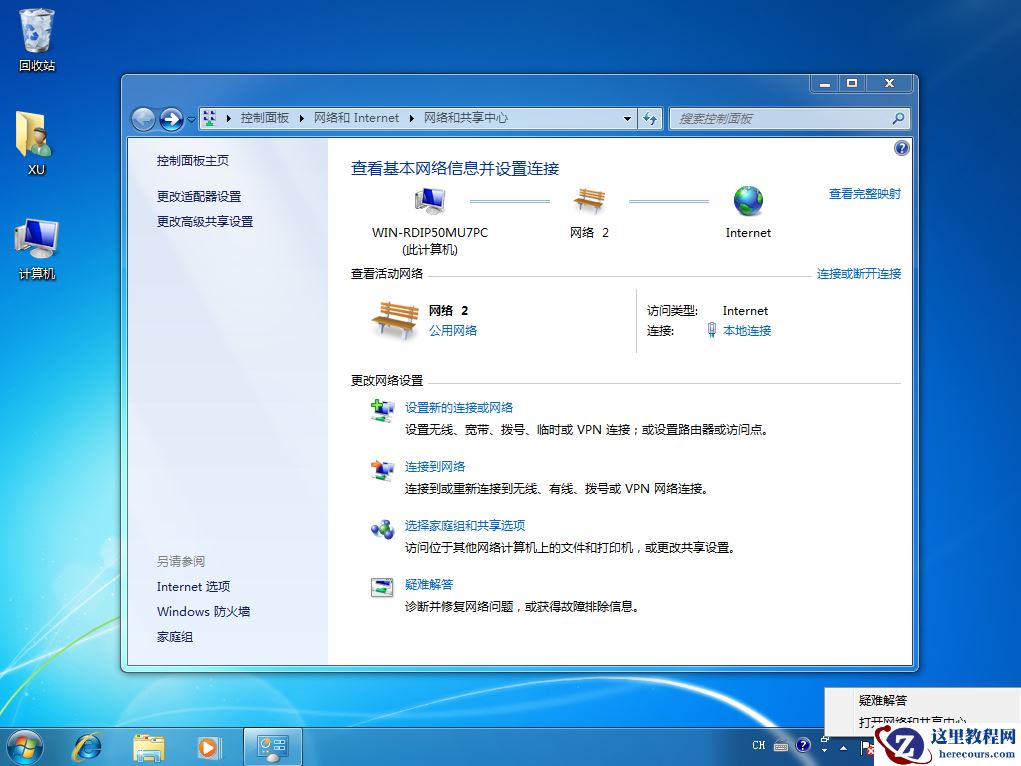Select the WIN-RDIP50MU7PC computer icon
Screen dimensions: 1021x766
(x=429, y=198)
